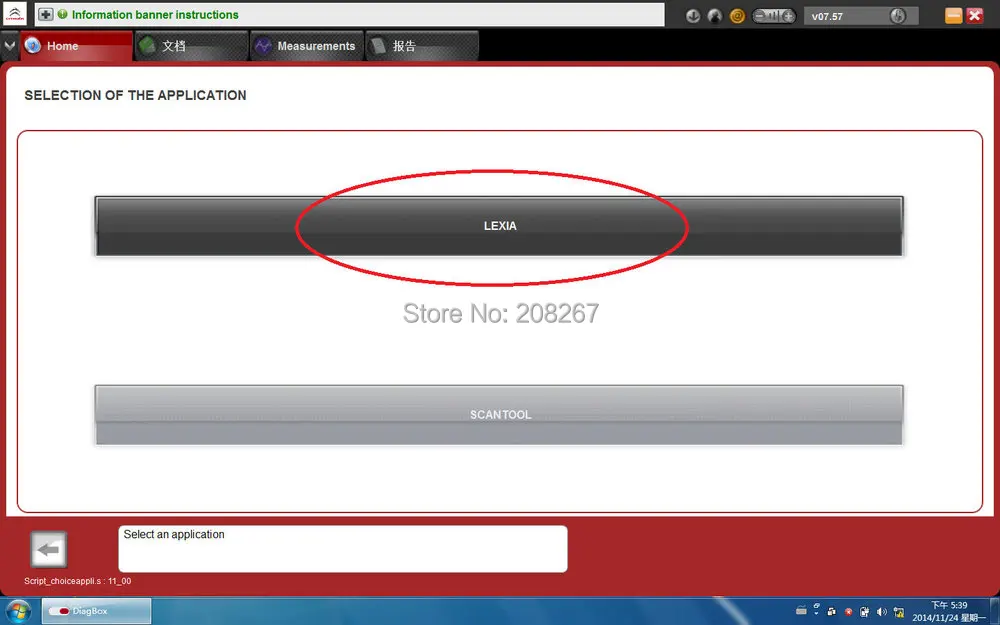Open the volume speaker tray icon
This screenshot has width=1000, height=625.
882,612
